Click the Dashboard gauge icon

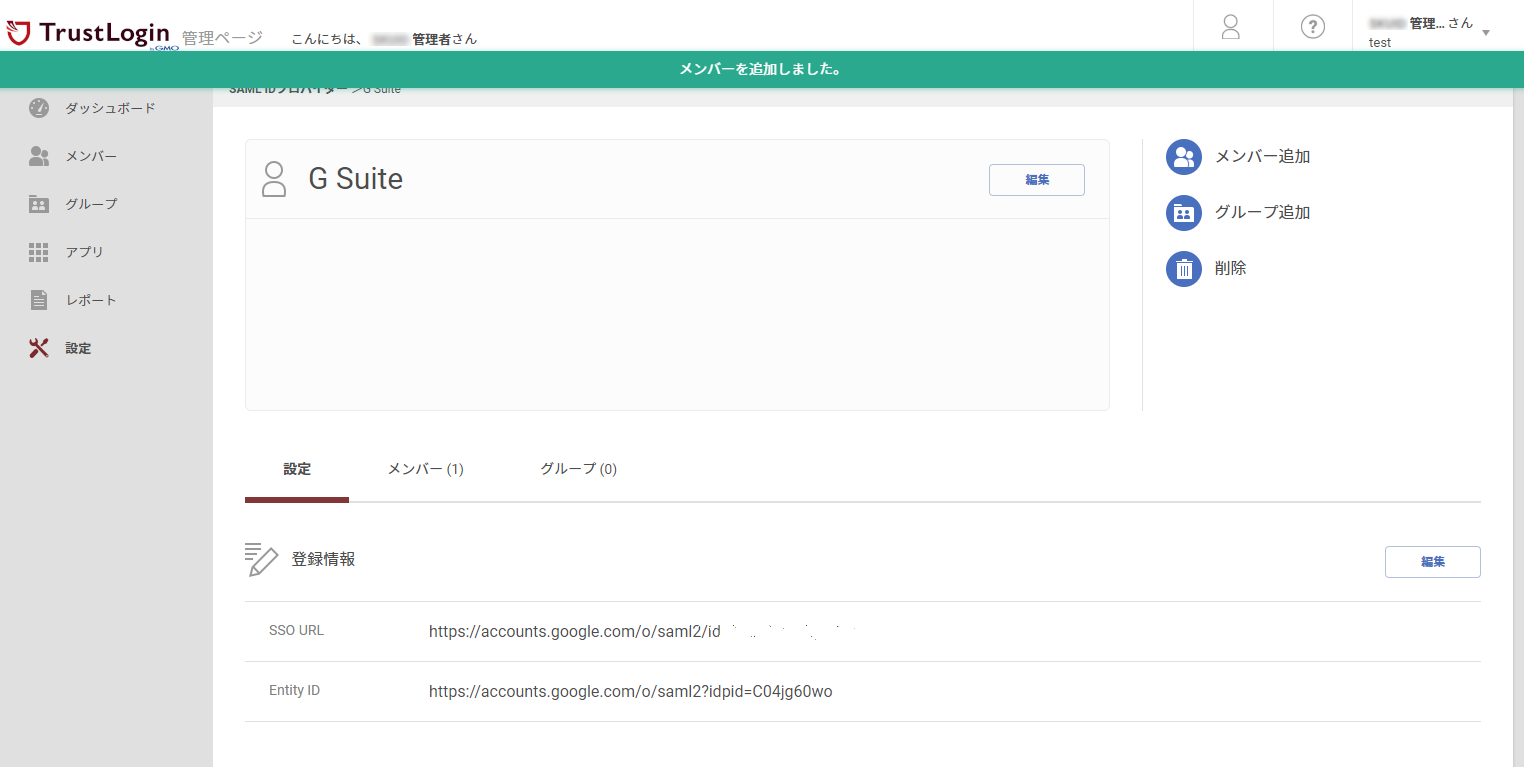click(x=39, y=108)
